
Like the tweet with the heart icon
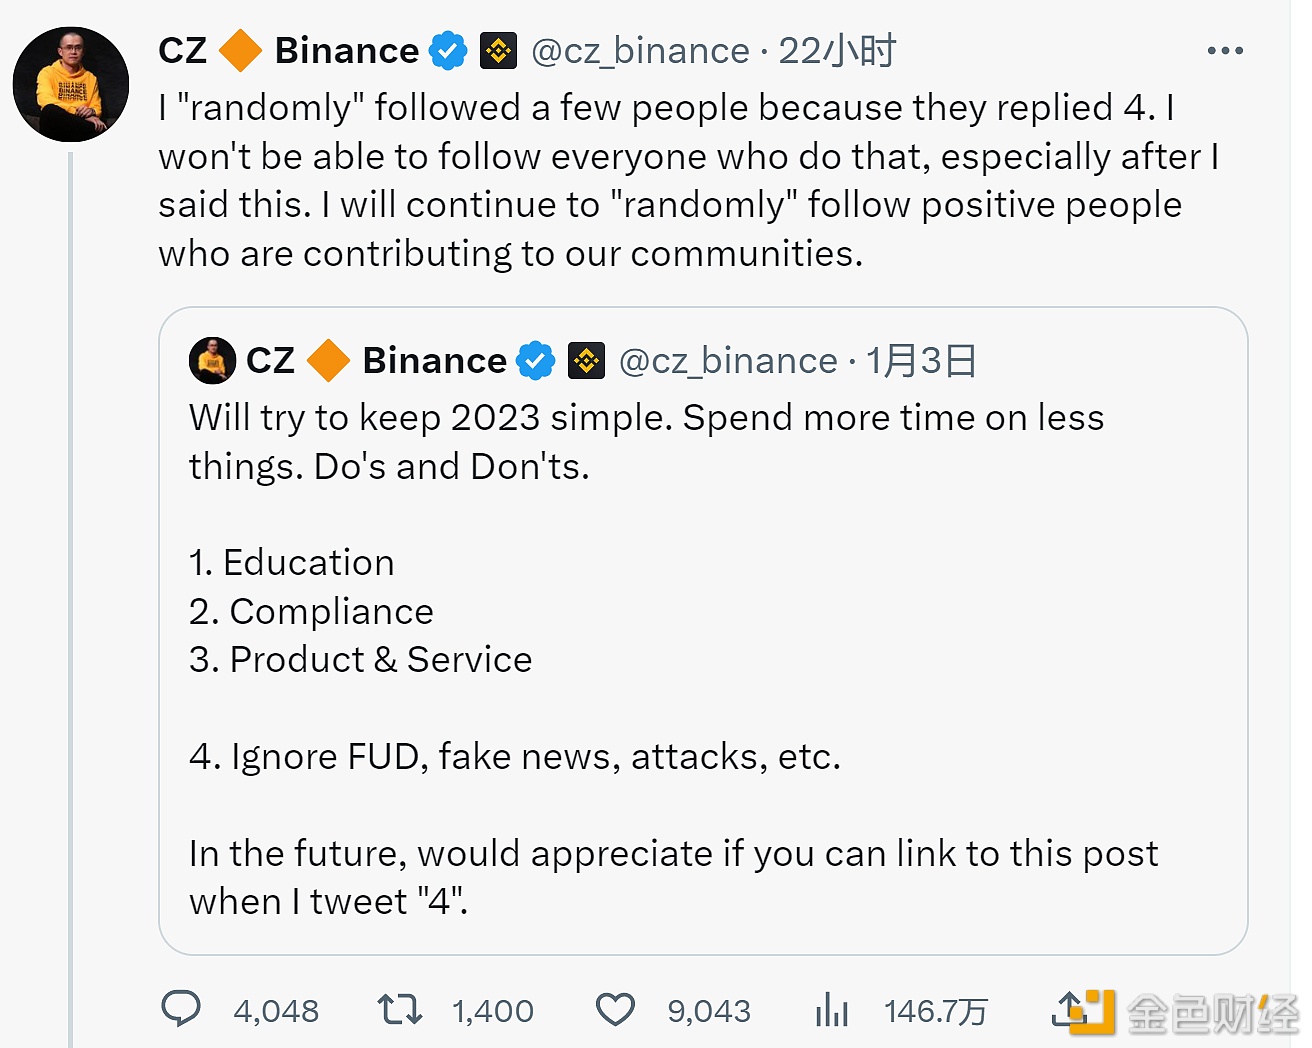[615, 1009]
